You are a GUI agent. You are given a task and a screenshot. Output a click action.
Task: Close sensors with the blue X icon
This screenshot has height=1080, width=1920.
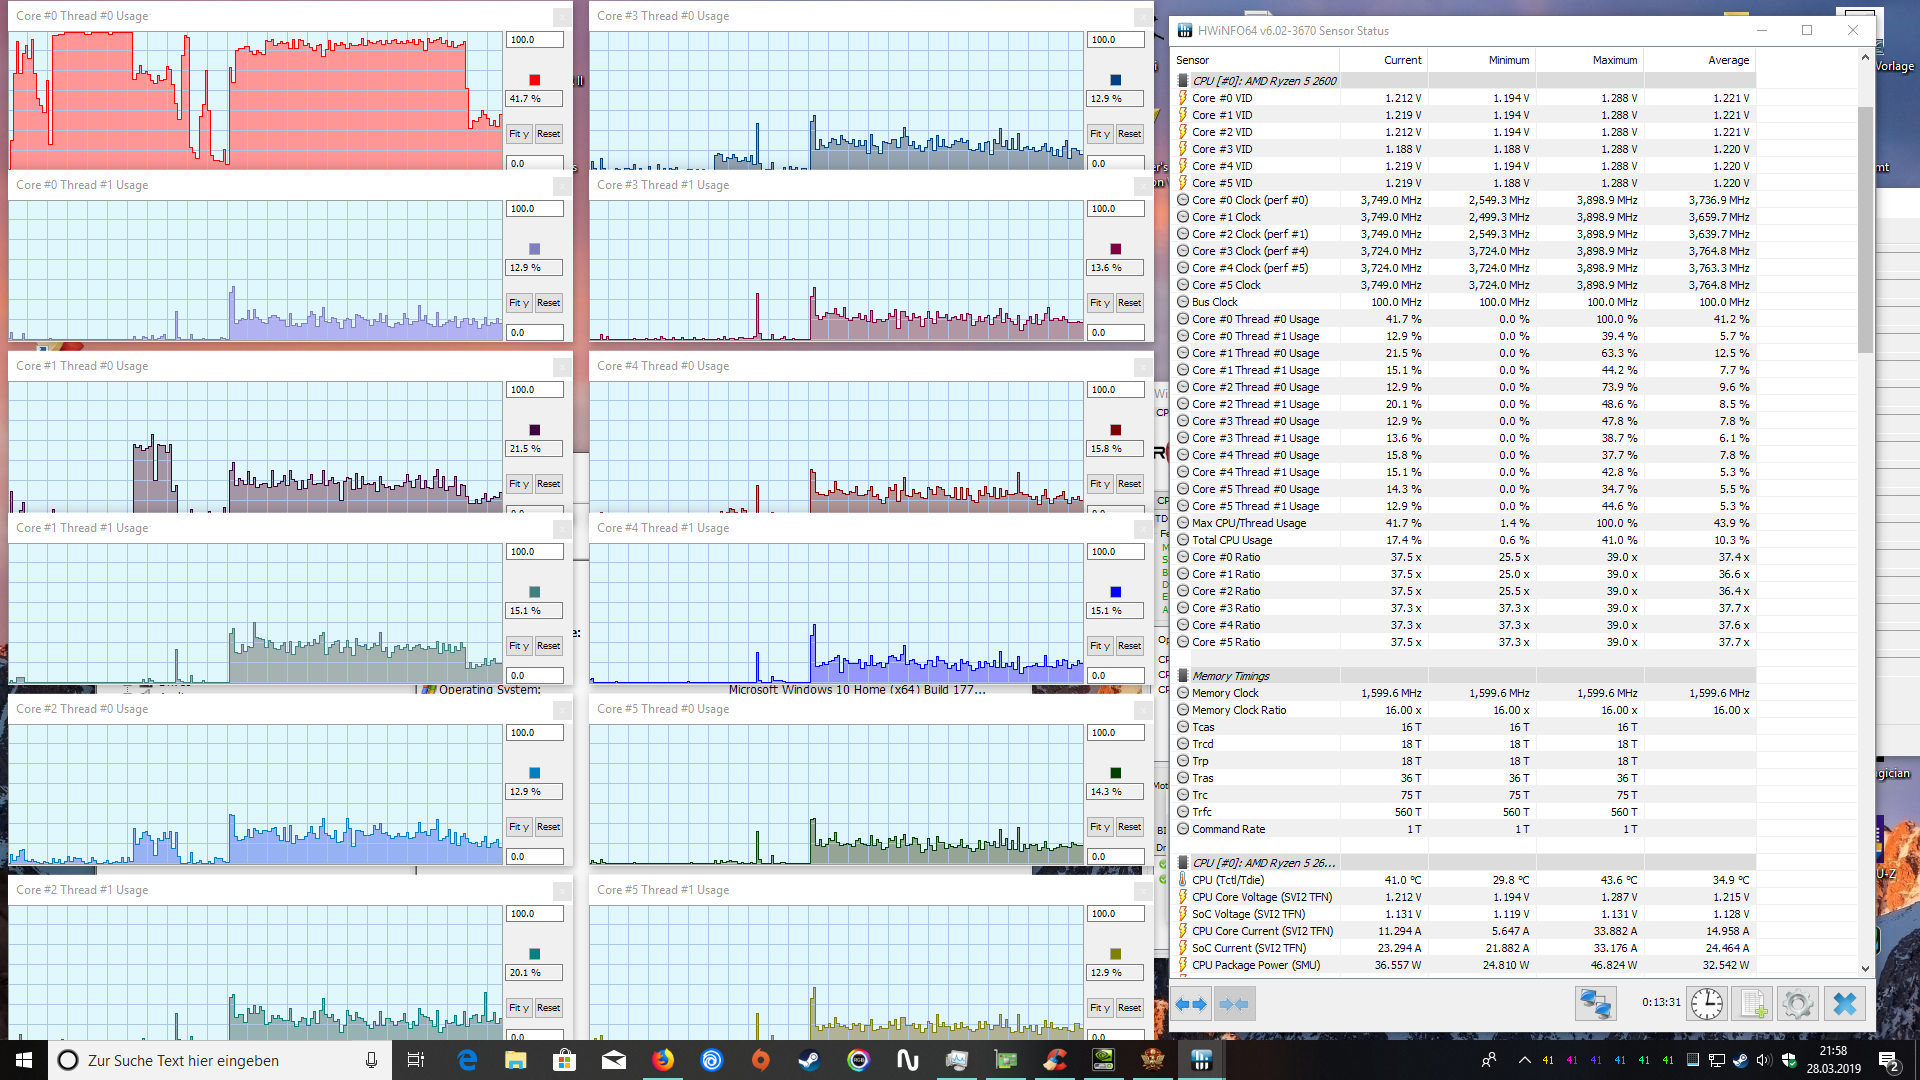click(x=1845, y=1003)
